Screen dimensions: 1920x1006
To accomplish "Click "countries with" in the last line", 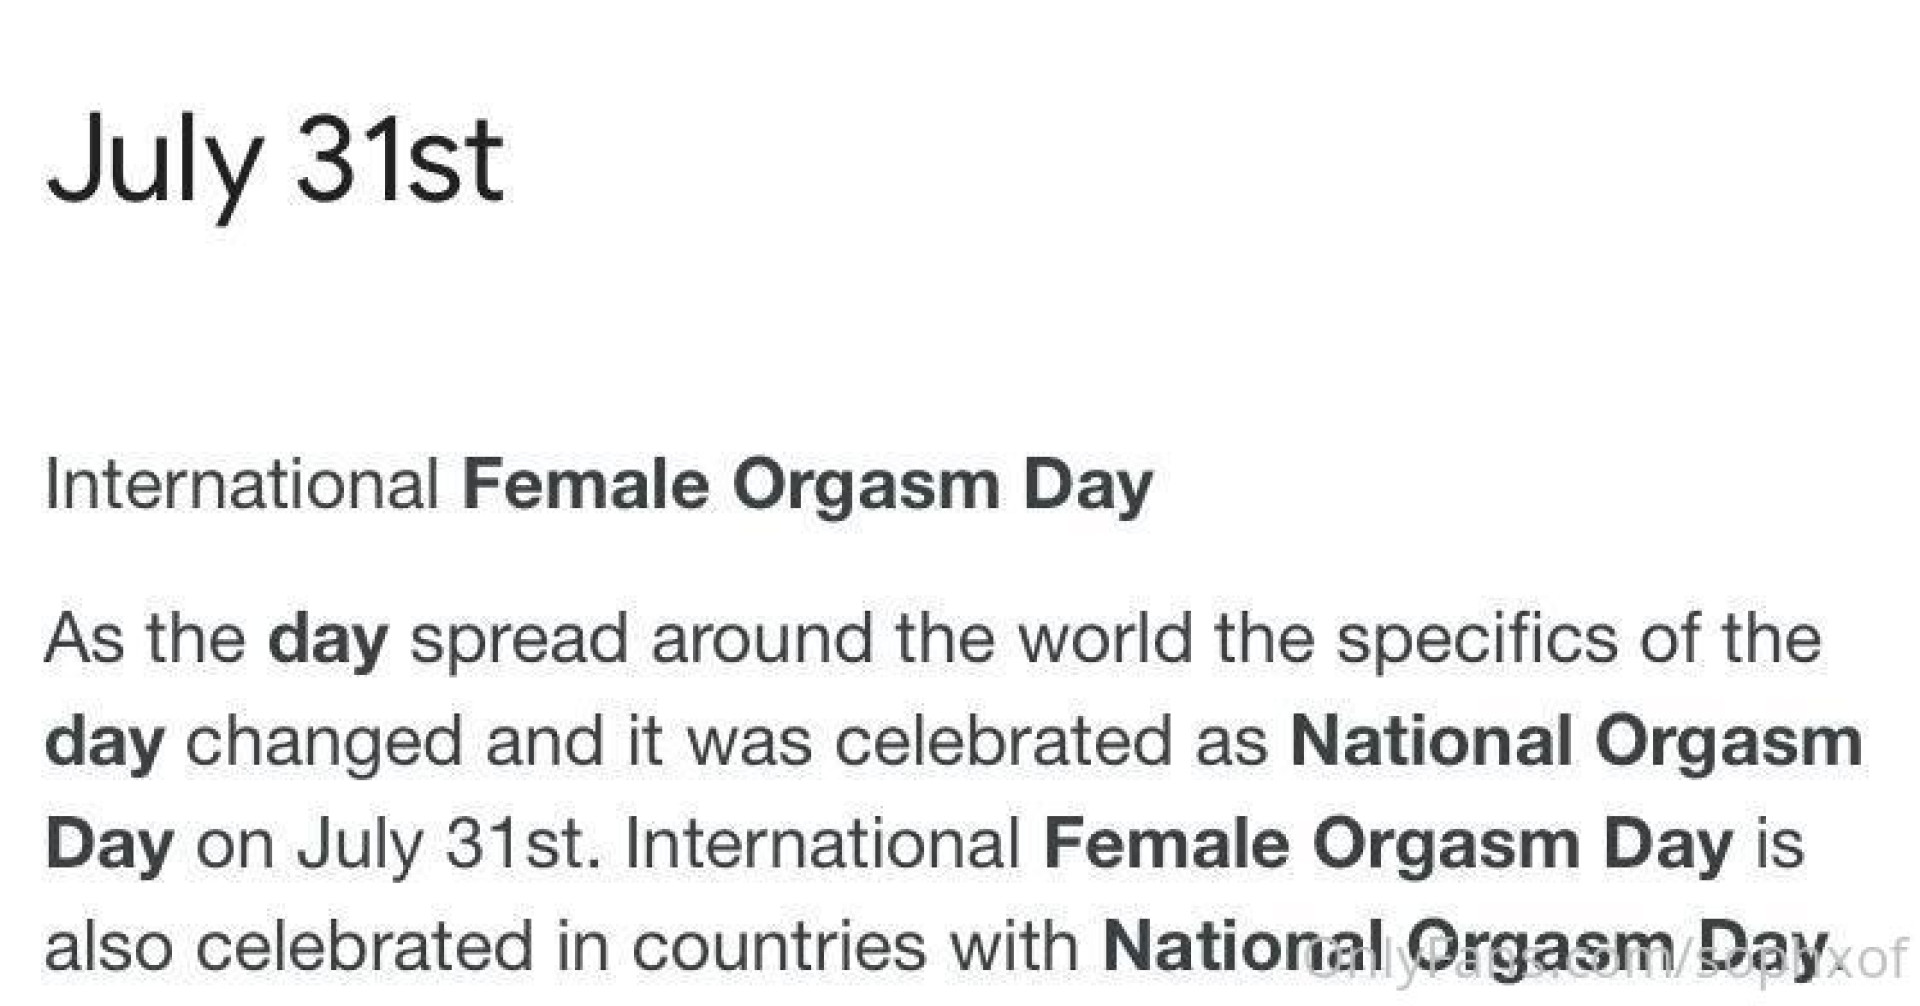I will click(x=855, y=947).
